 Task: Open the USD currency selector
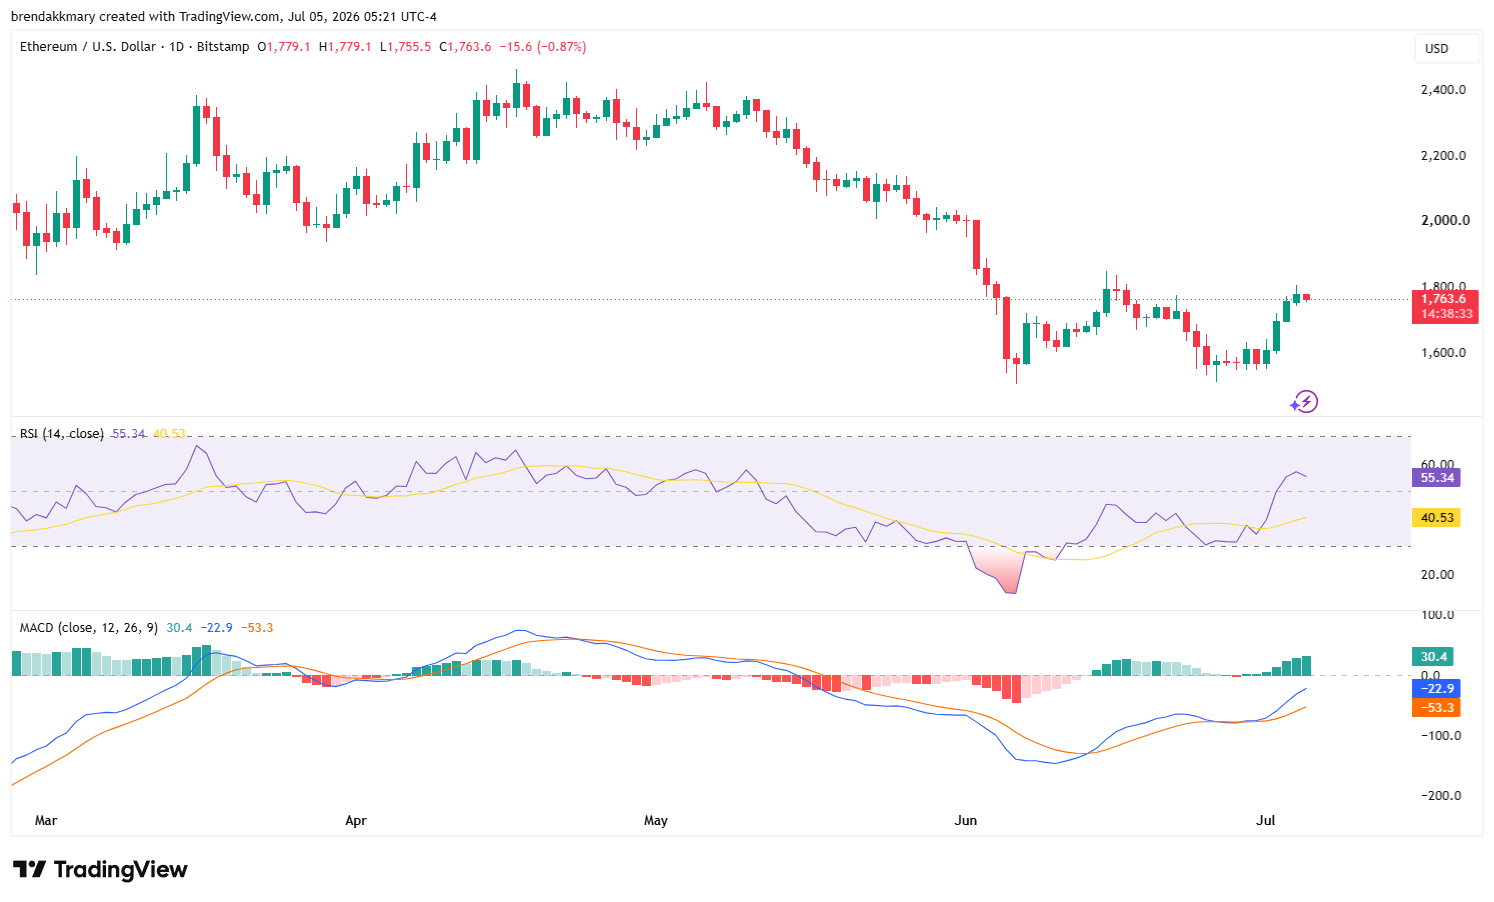(1447, 49)
